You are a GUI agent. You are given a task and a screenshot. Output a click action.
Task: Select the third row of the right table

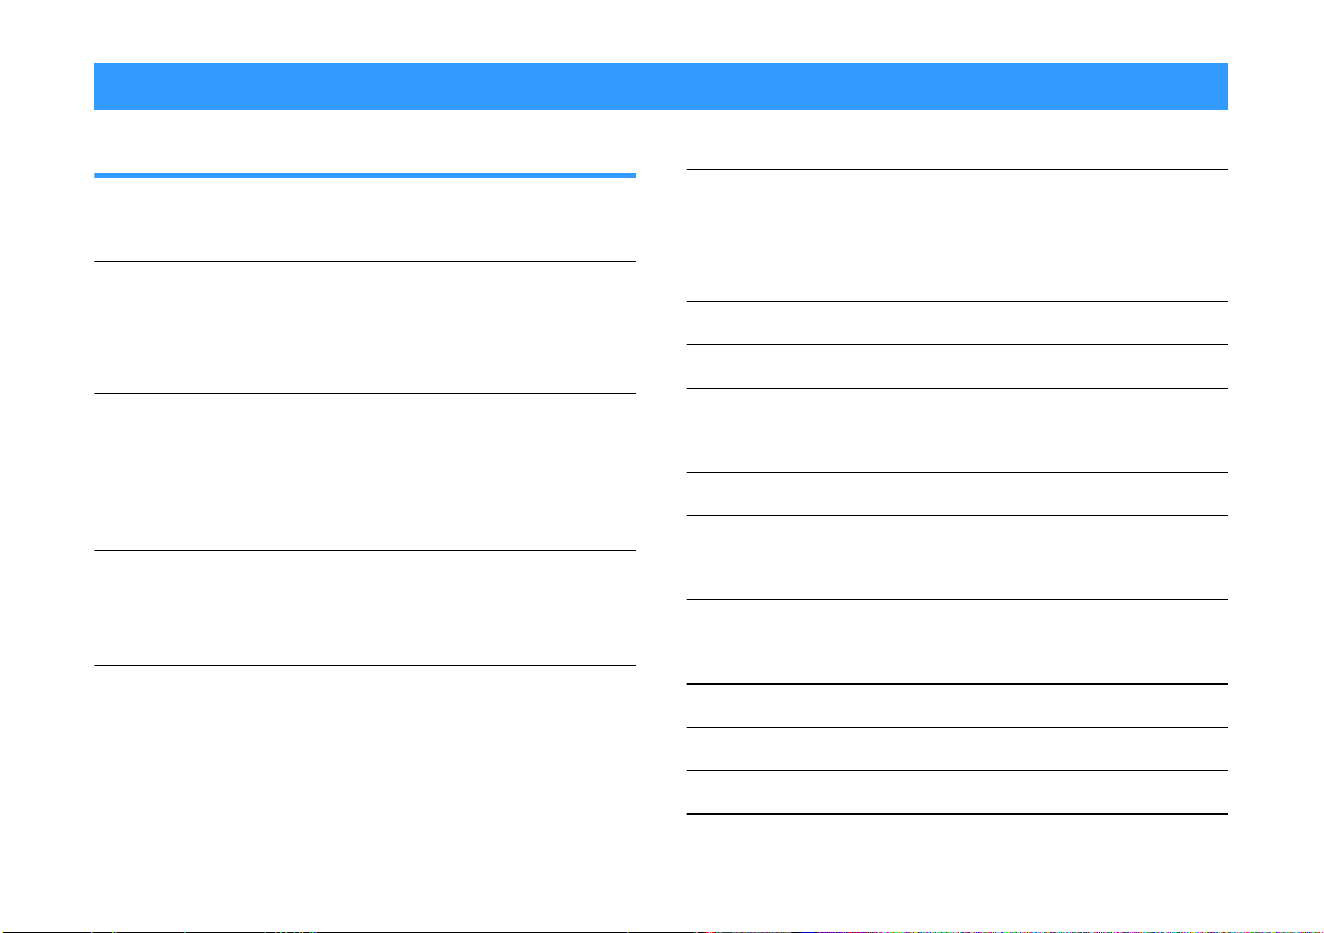[x=957, y=366]
